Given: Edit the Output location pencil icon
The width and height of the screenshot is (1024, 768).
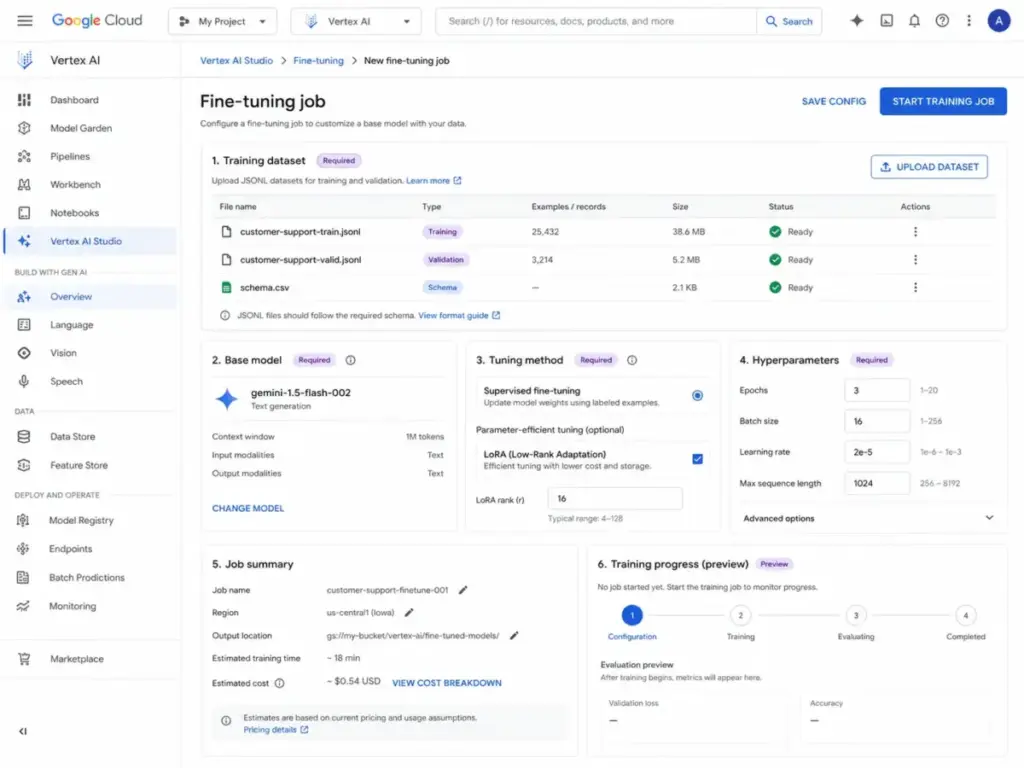Looking at the screenshot, I should click(x=514, y=635).
